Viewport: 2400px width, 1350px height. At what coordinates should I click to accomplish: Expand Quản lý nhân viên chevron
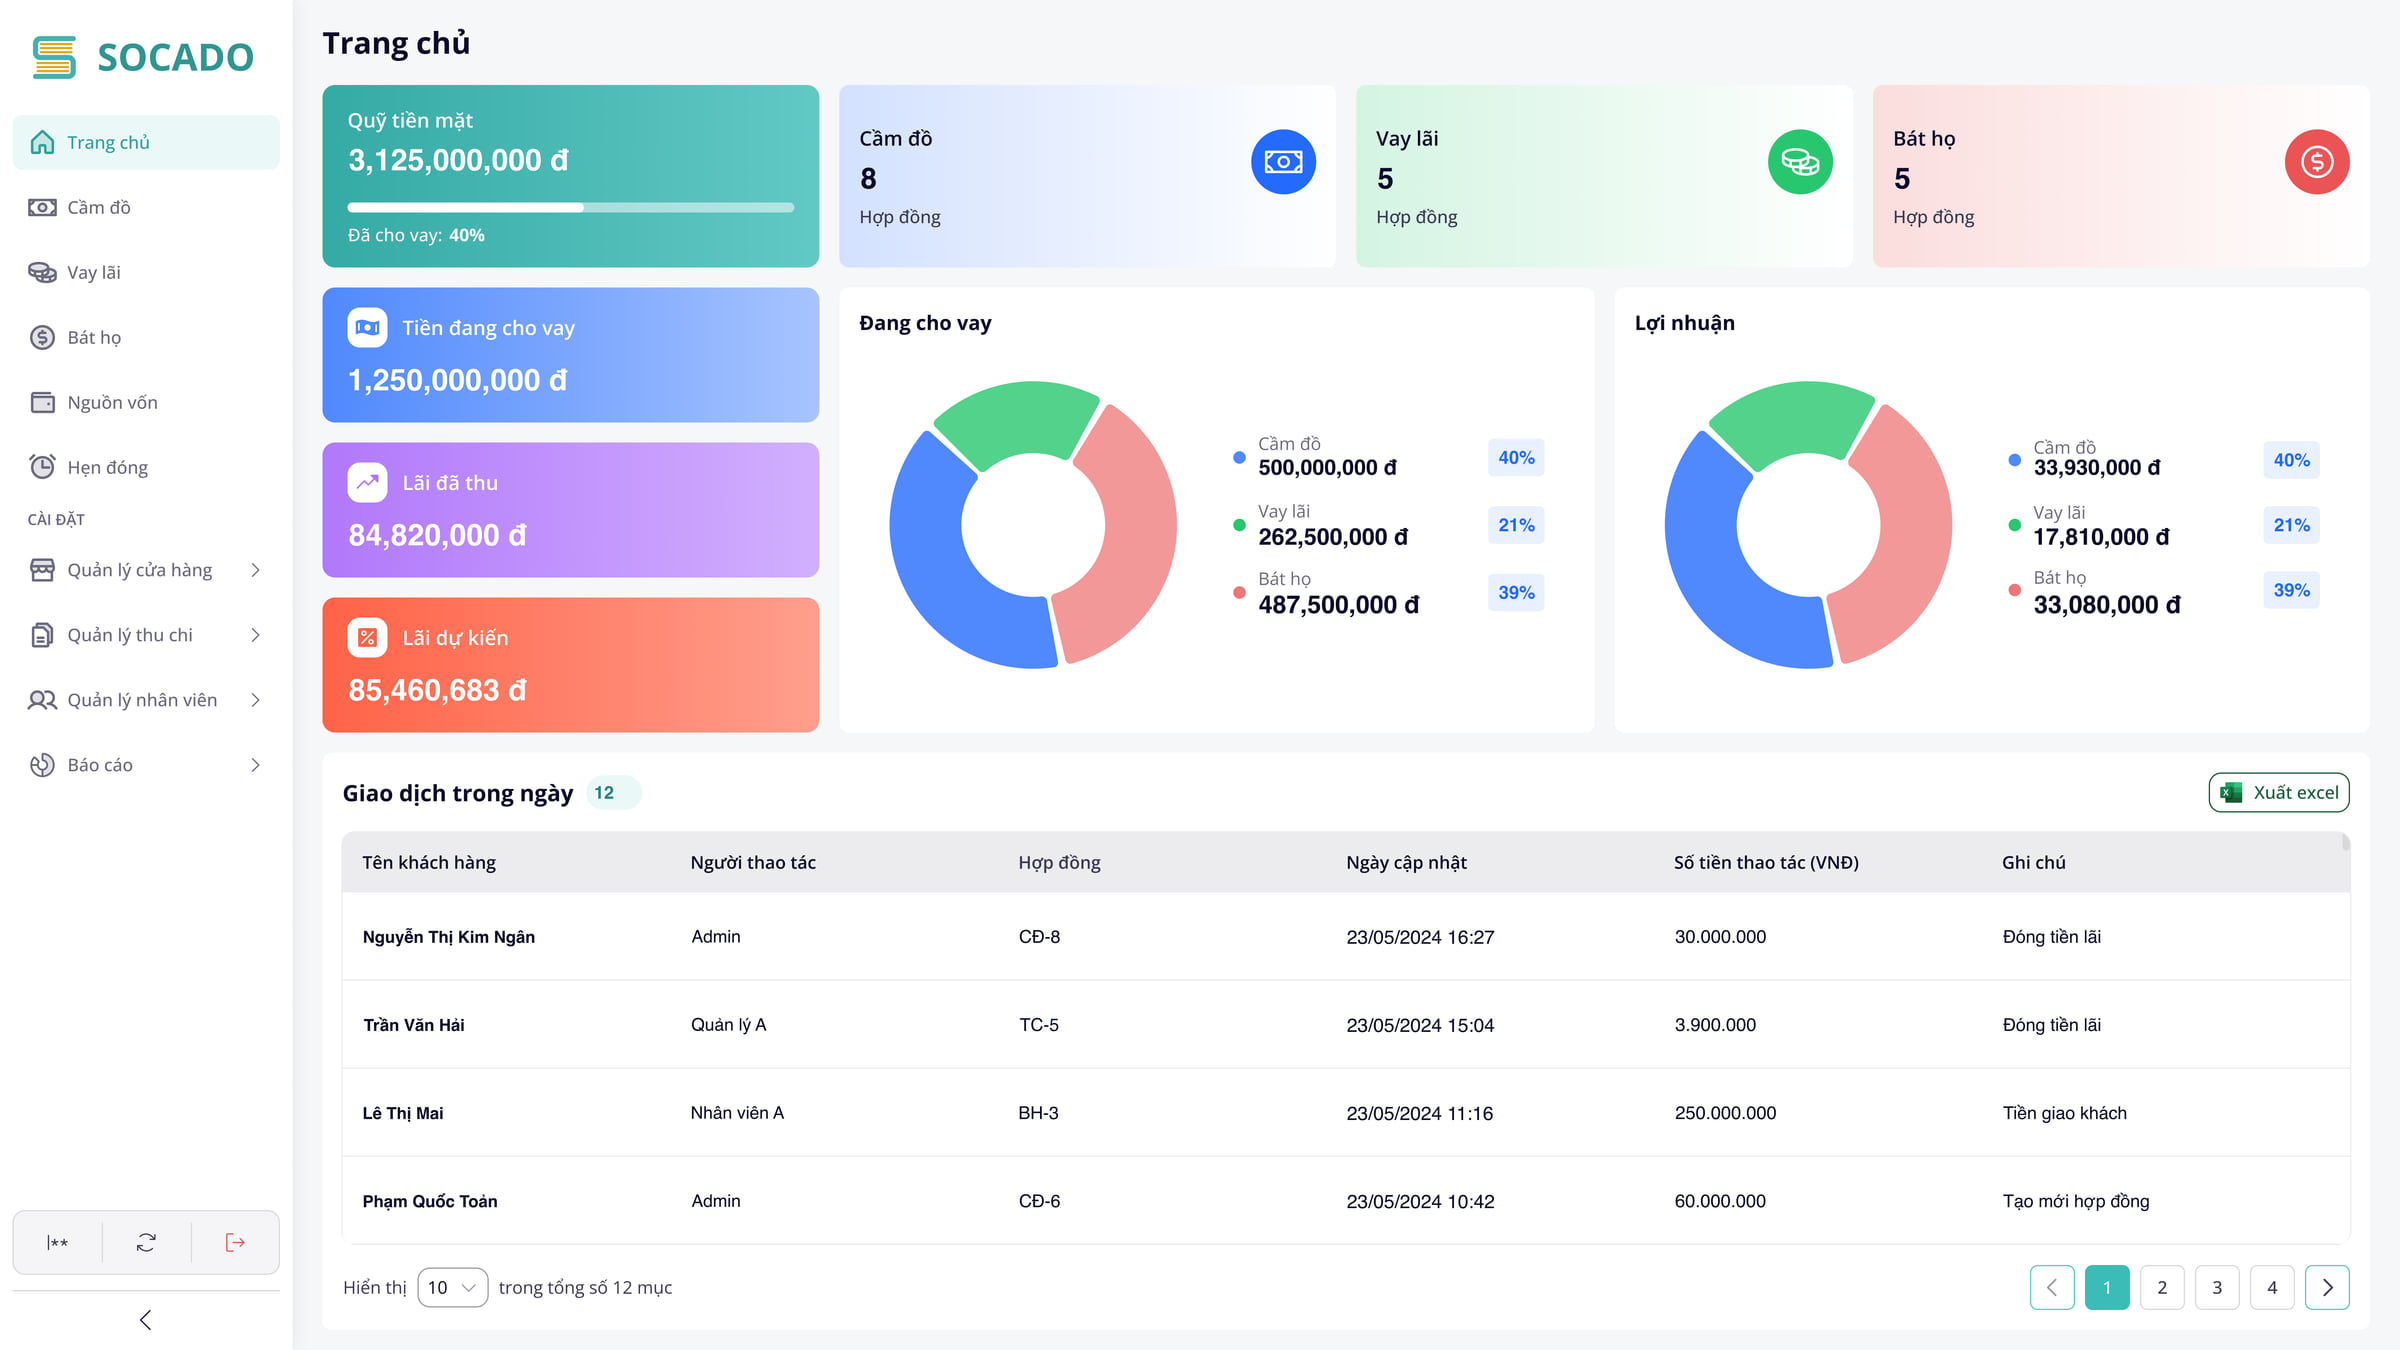(256, 700)
